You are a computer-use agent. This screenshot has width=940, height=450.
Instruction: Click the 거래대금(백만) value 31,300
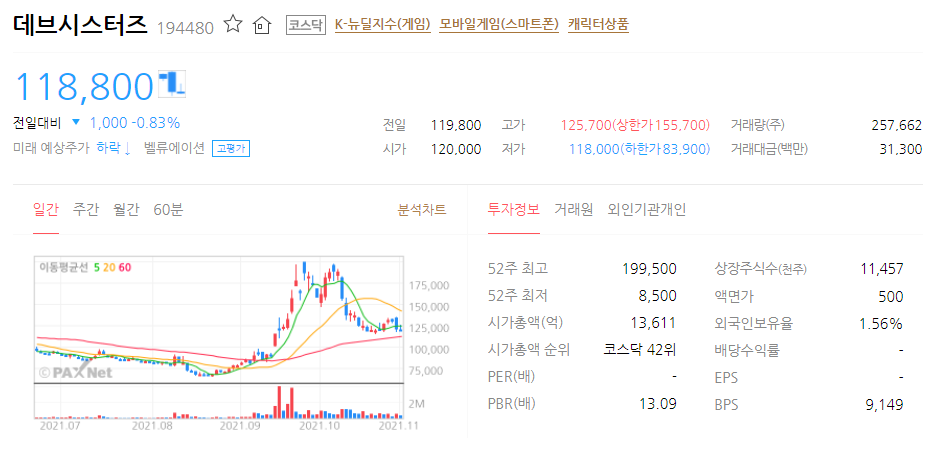(900, 149)
